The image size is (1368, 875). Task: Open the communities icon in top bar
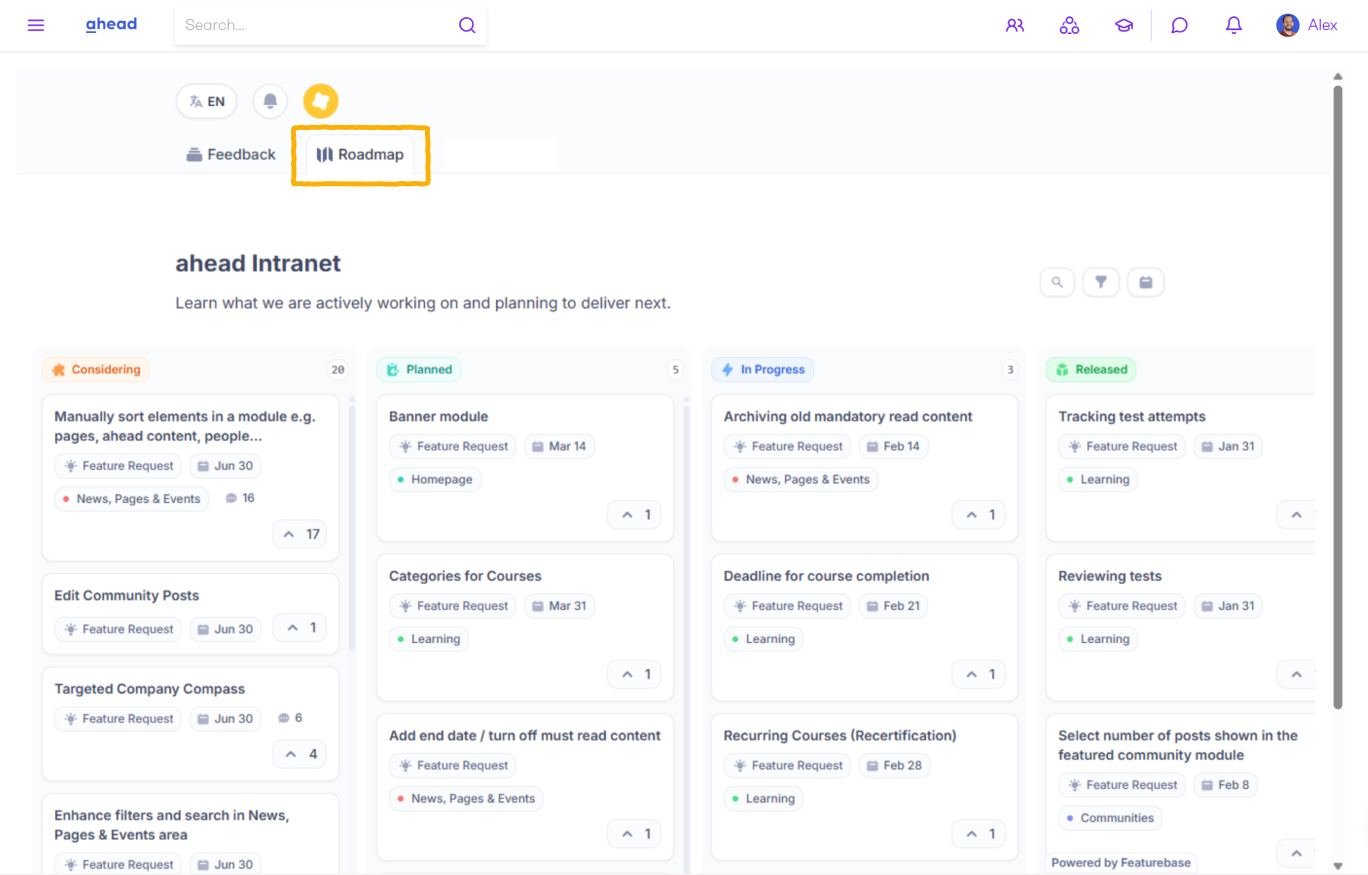point(1069,25)
